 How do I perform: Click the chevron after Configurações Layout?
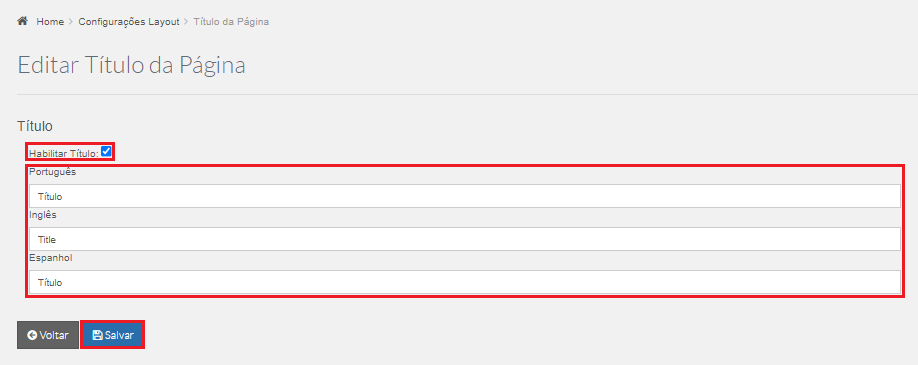coord(186,22)
